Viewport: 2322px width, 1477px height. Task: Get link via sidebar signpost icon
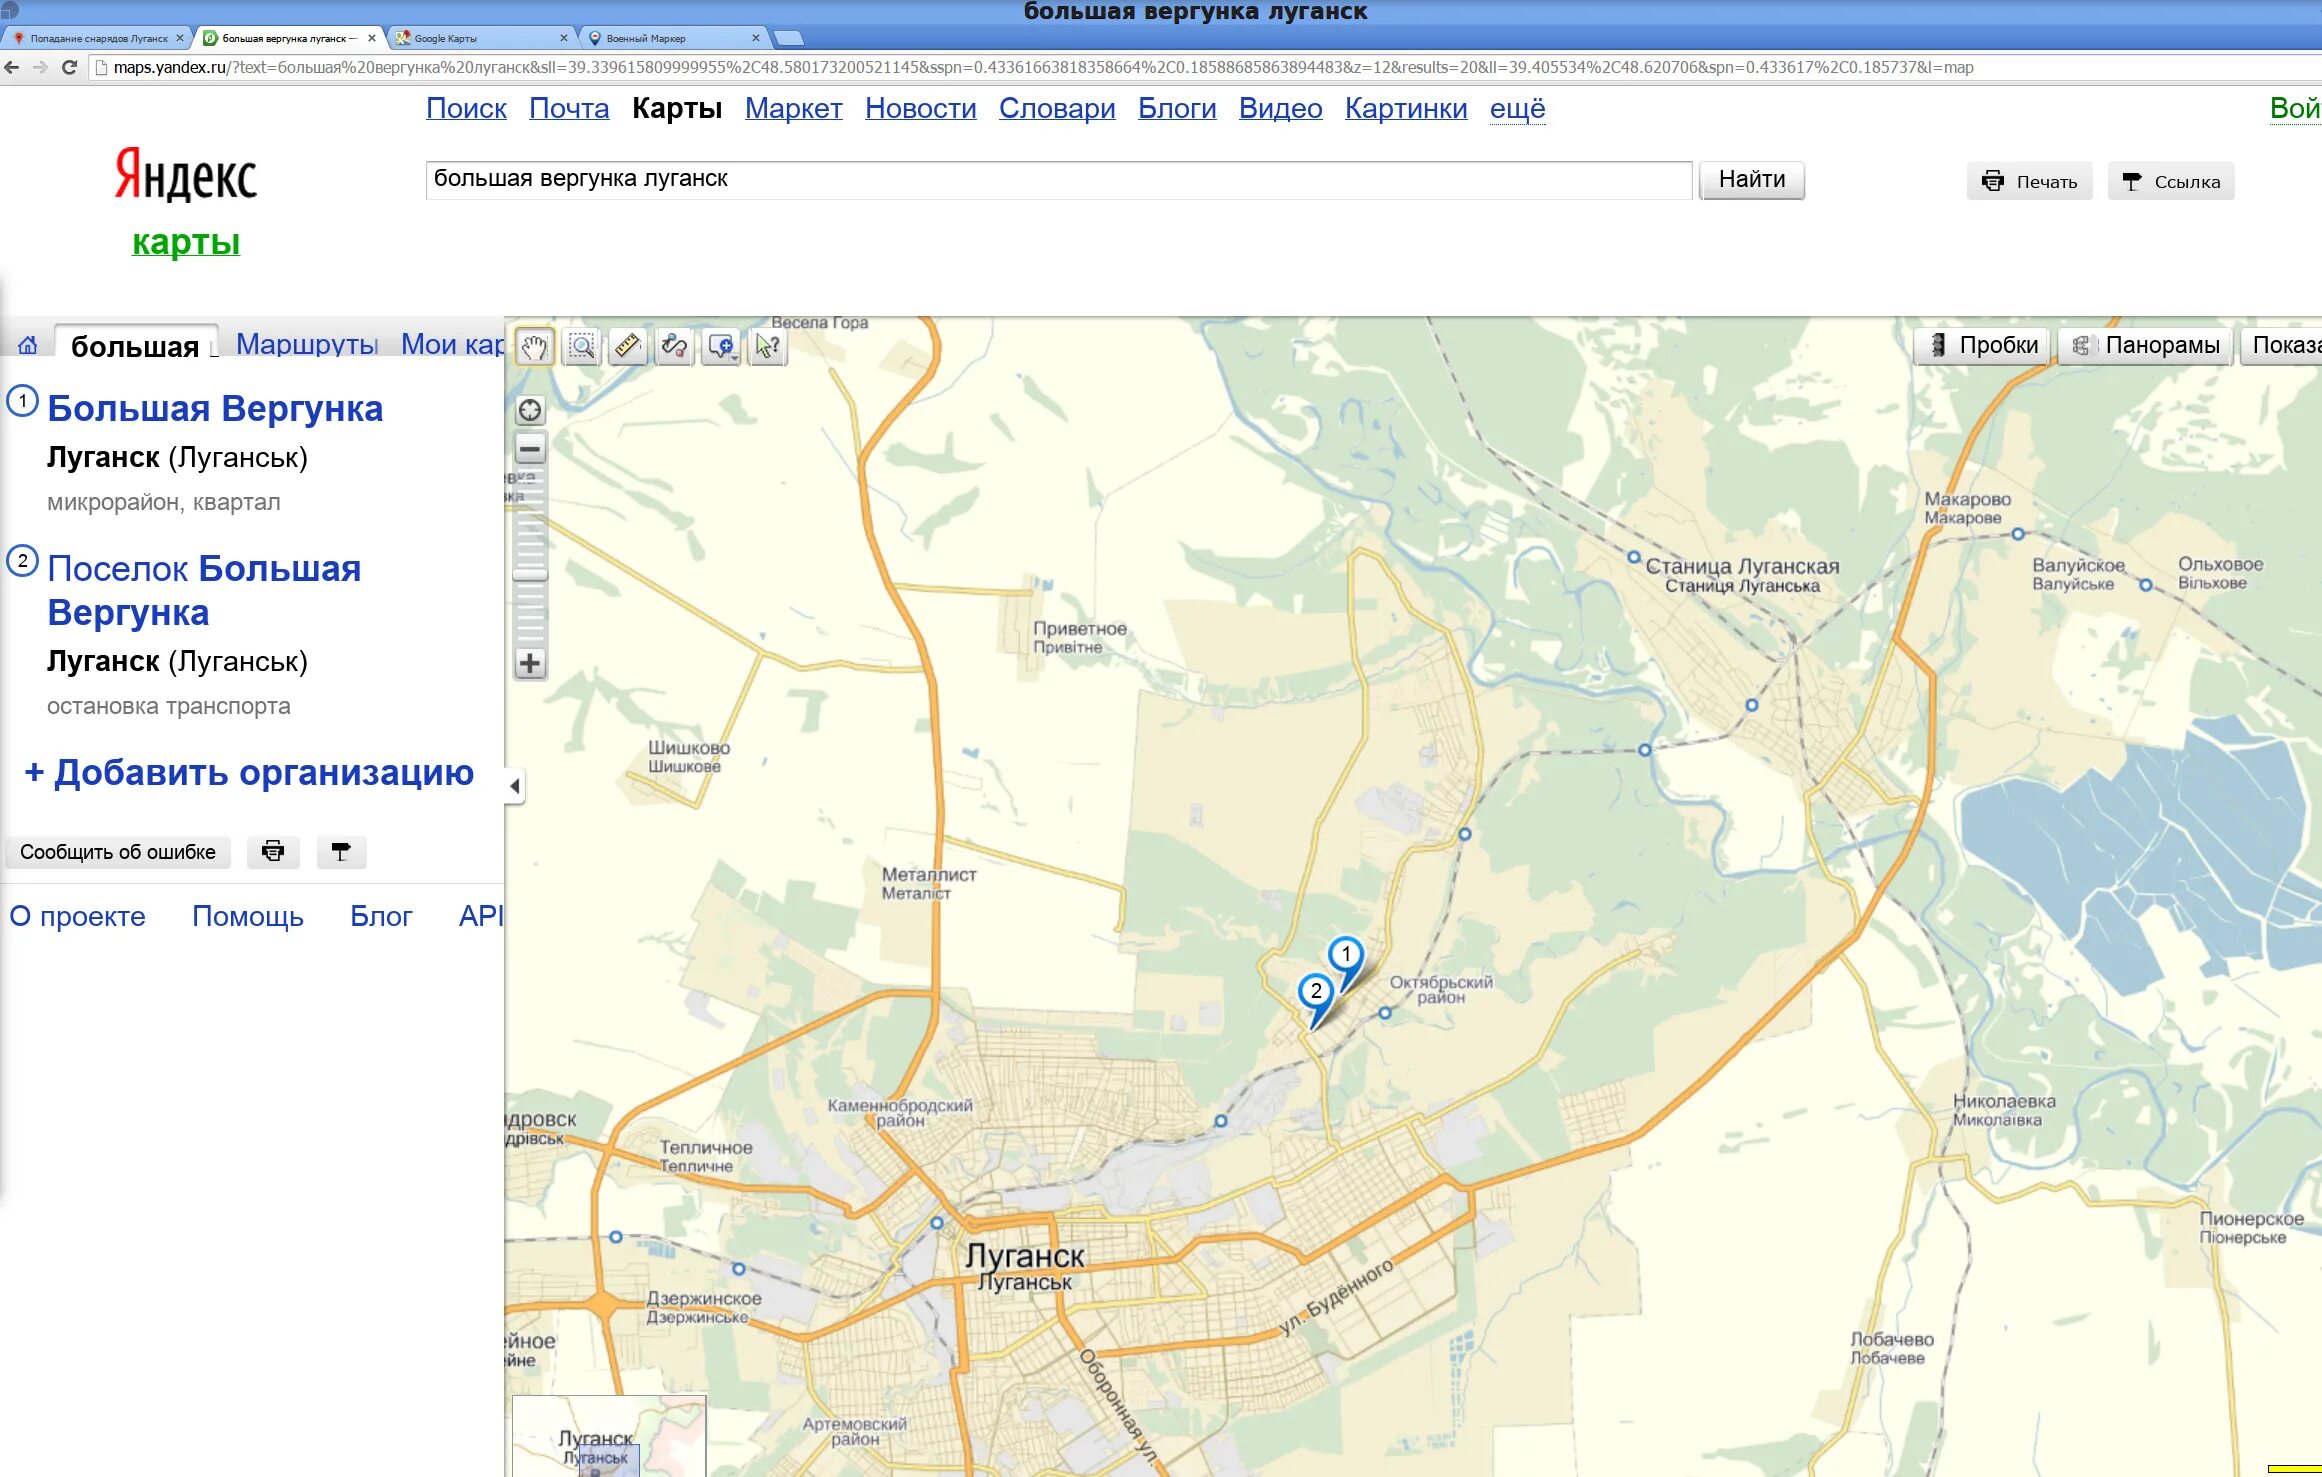[341, 852]
